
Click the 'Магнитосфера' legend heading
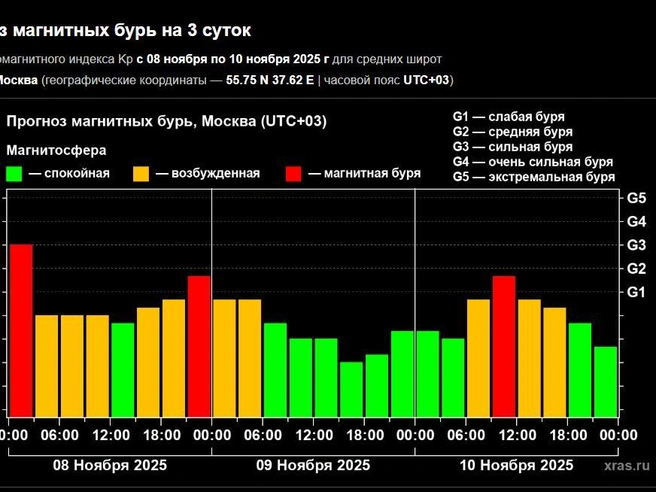pos(56,150)
